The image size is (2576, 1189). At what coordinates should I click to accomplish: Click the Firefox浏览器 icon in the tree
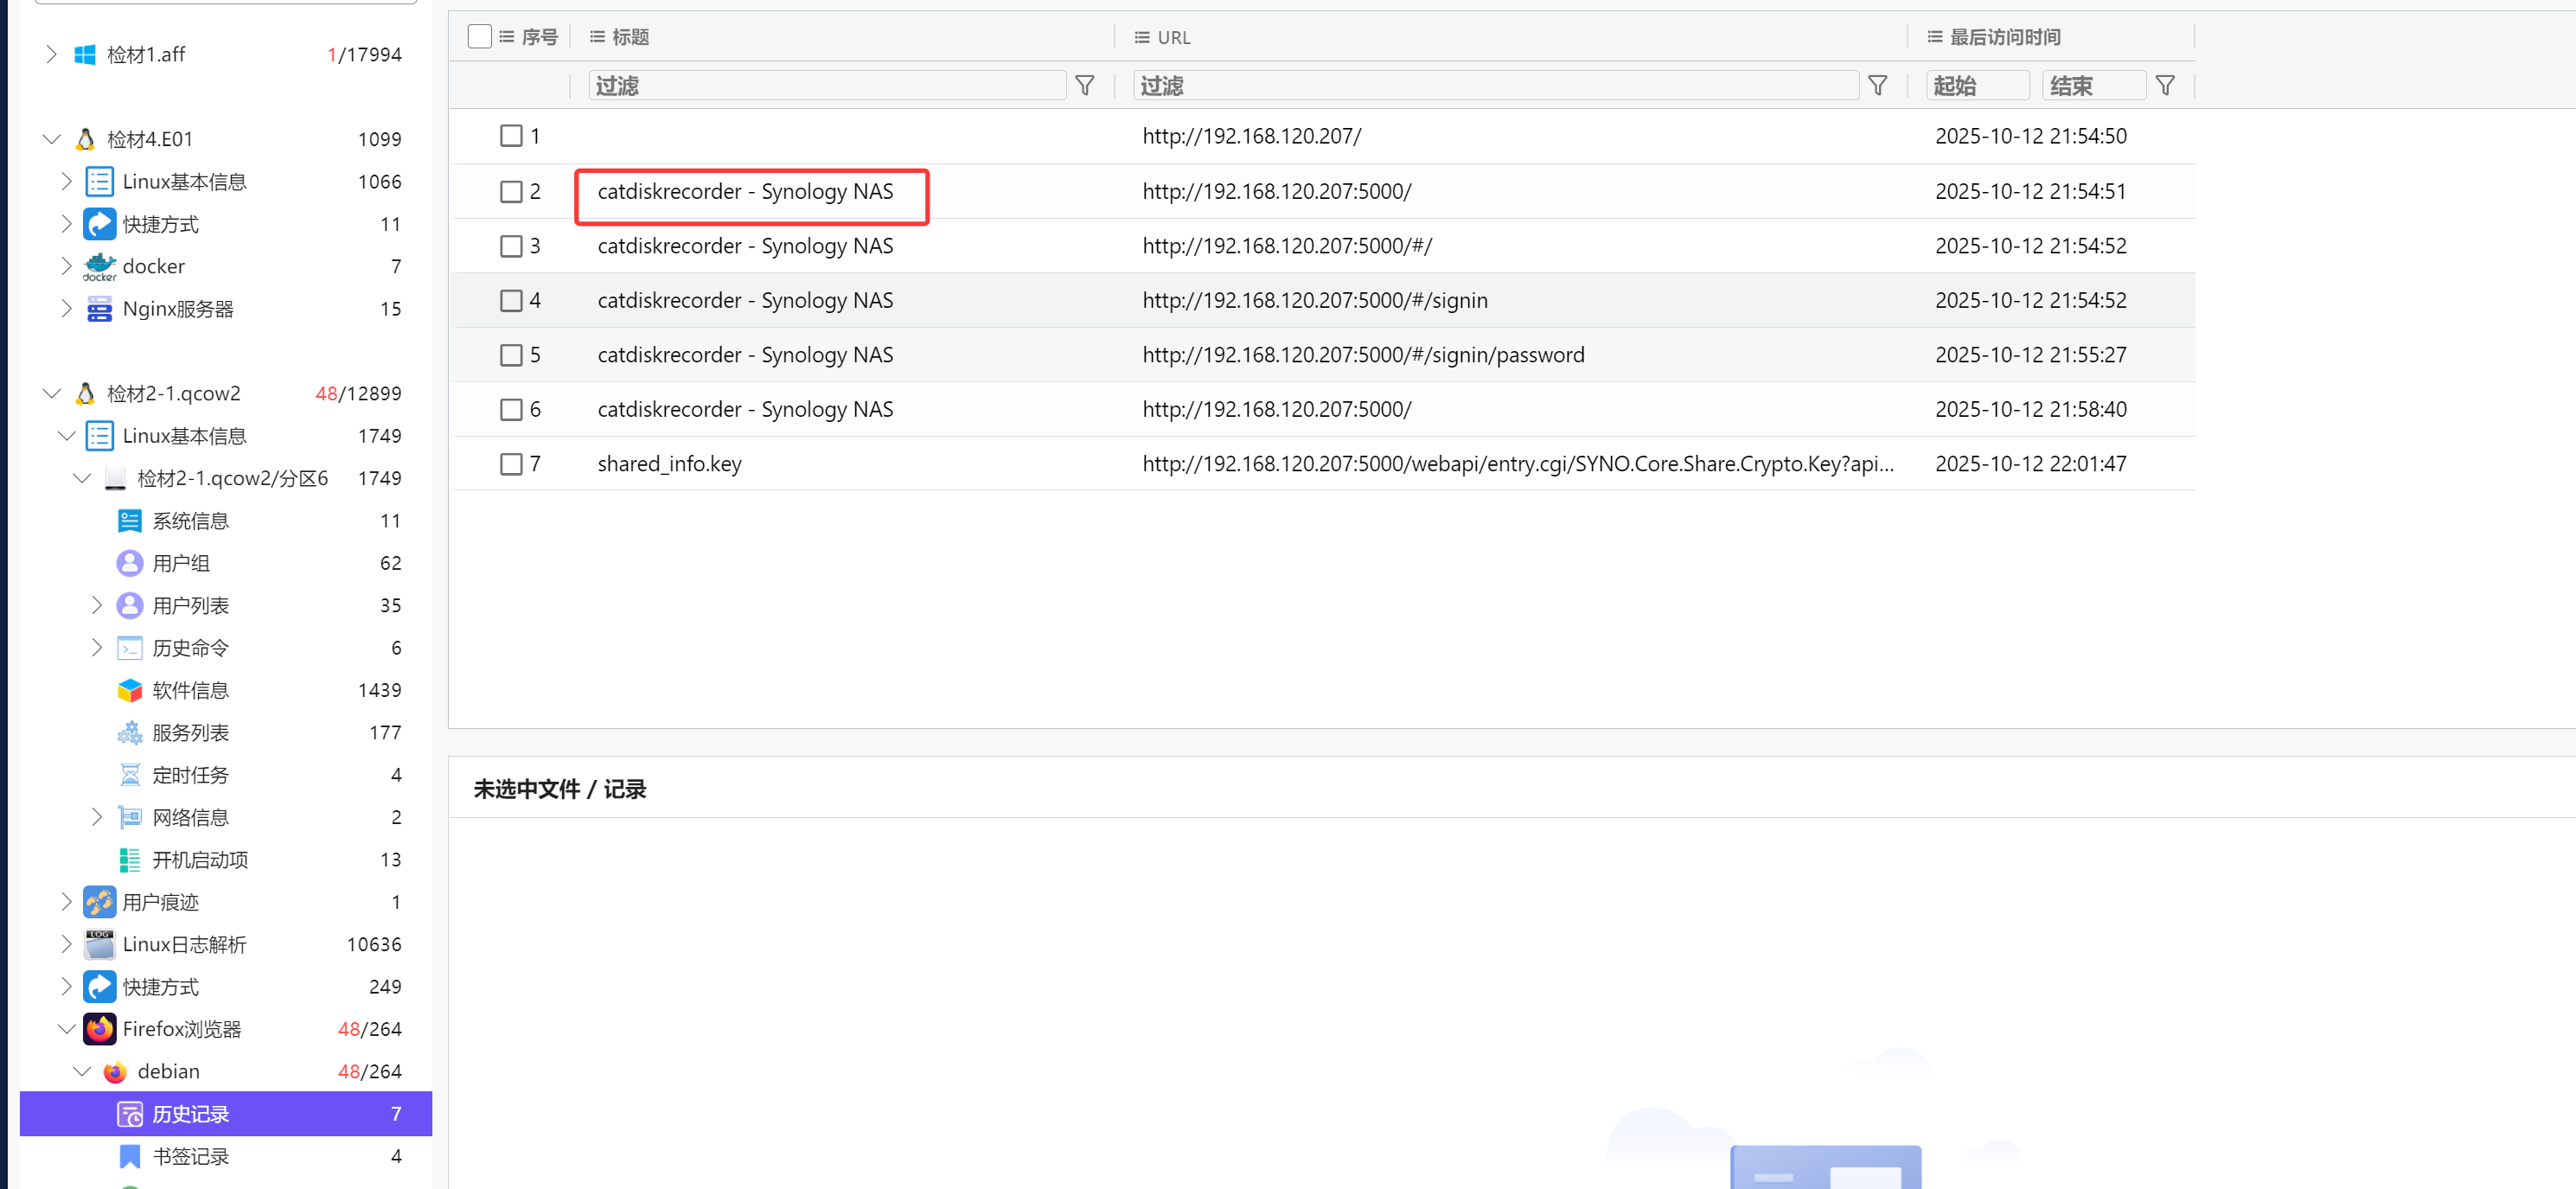[x=99, y=1029]
